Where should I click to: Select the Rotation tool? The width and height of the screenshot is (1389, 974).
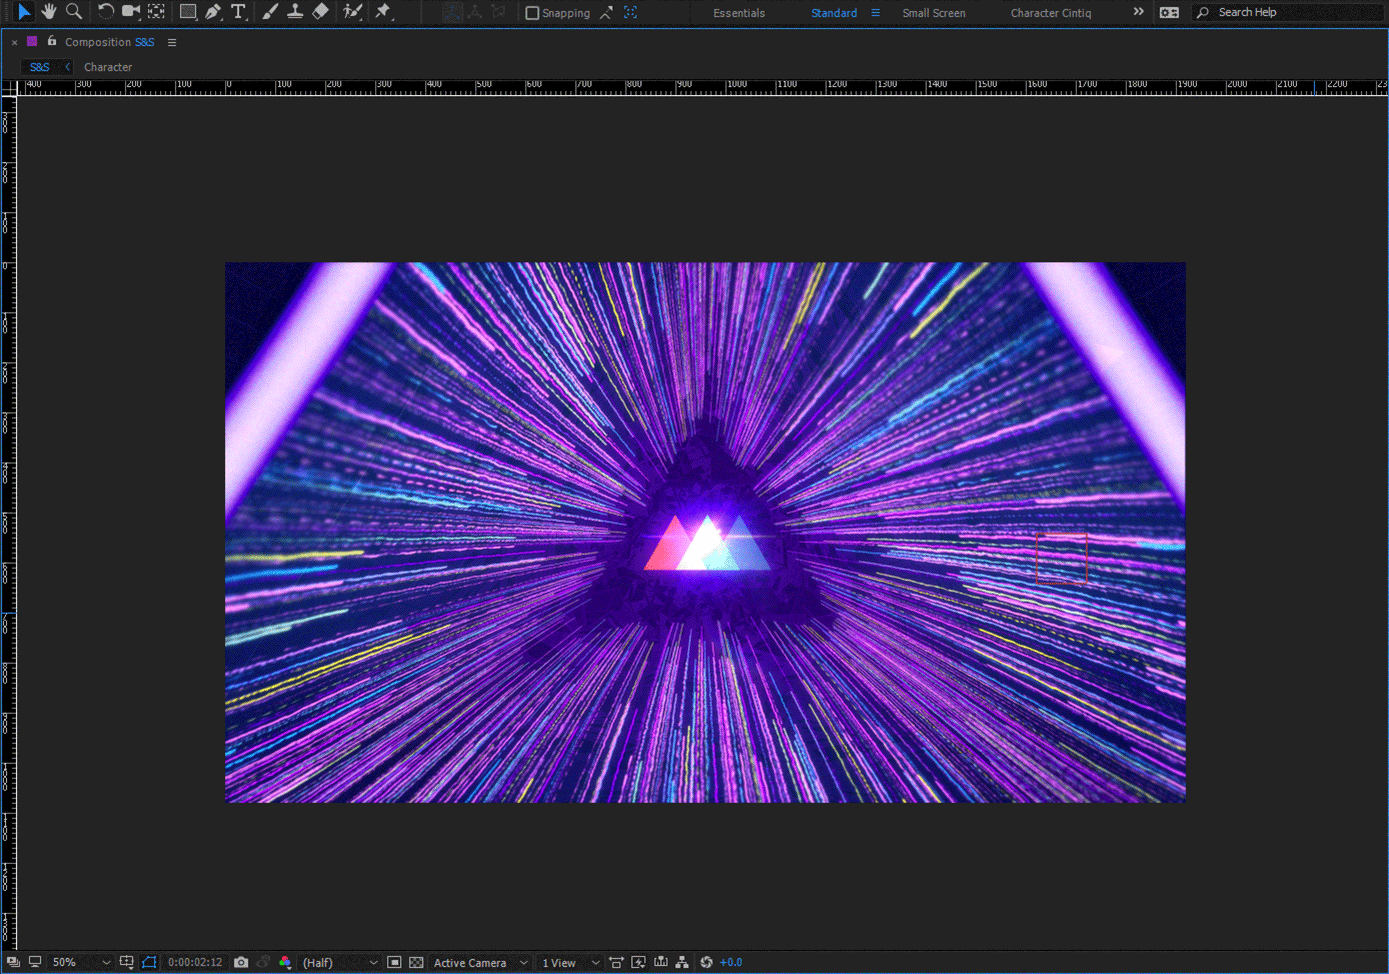tap(105, 11)
